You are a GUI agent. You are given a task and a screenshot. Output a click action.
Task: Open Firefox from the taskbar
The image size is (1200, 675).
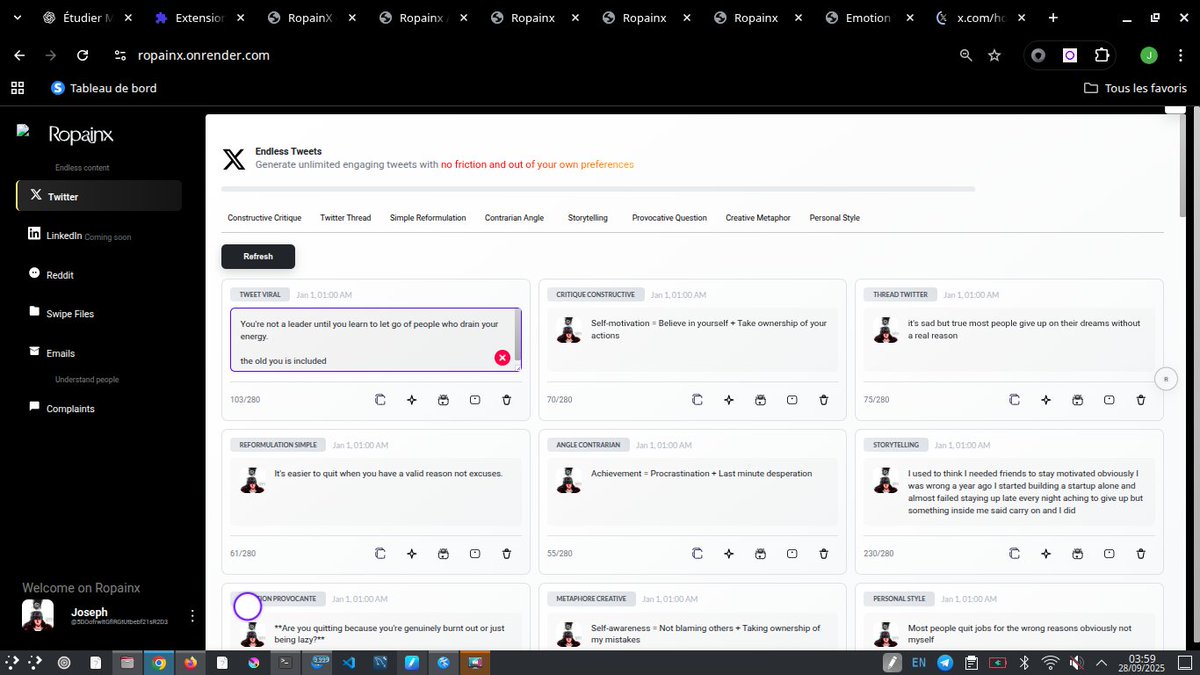point(191,662)
